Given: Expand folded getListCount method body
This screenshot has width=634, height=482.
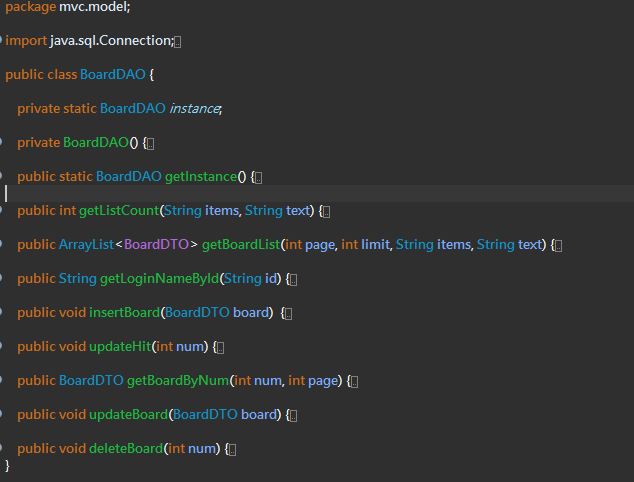Looking at the screenshot, I should [327, 212].
